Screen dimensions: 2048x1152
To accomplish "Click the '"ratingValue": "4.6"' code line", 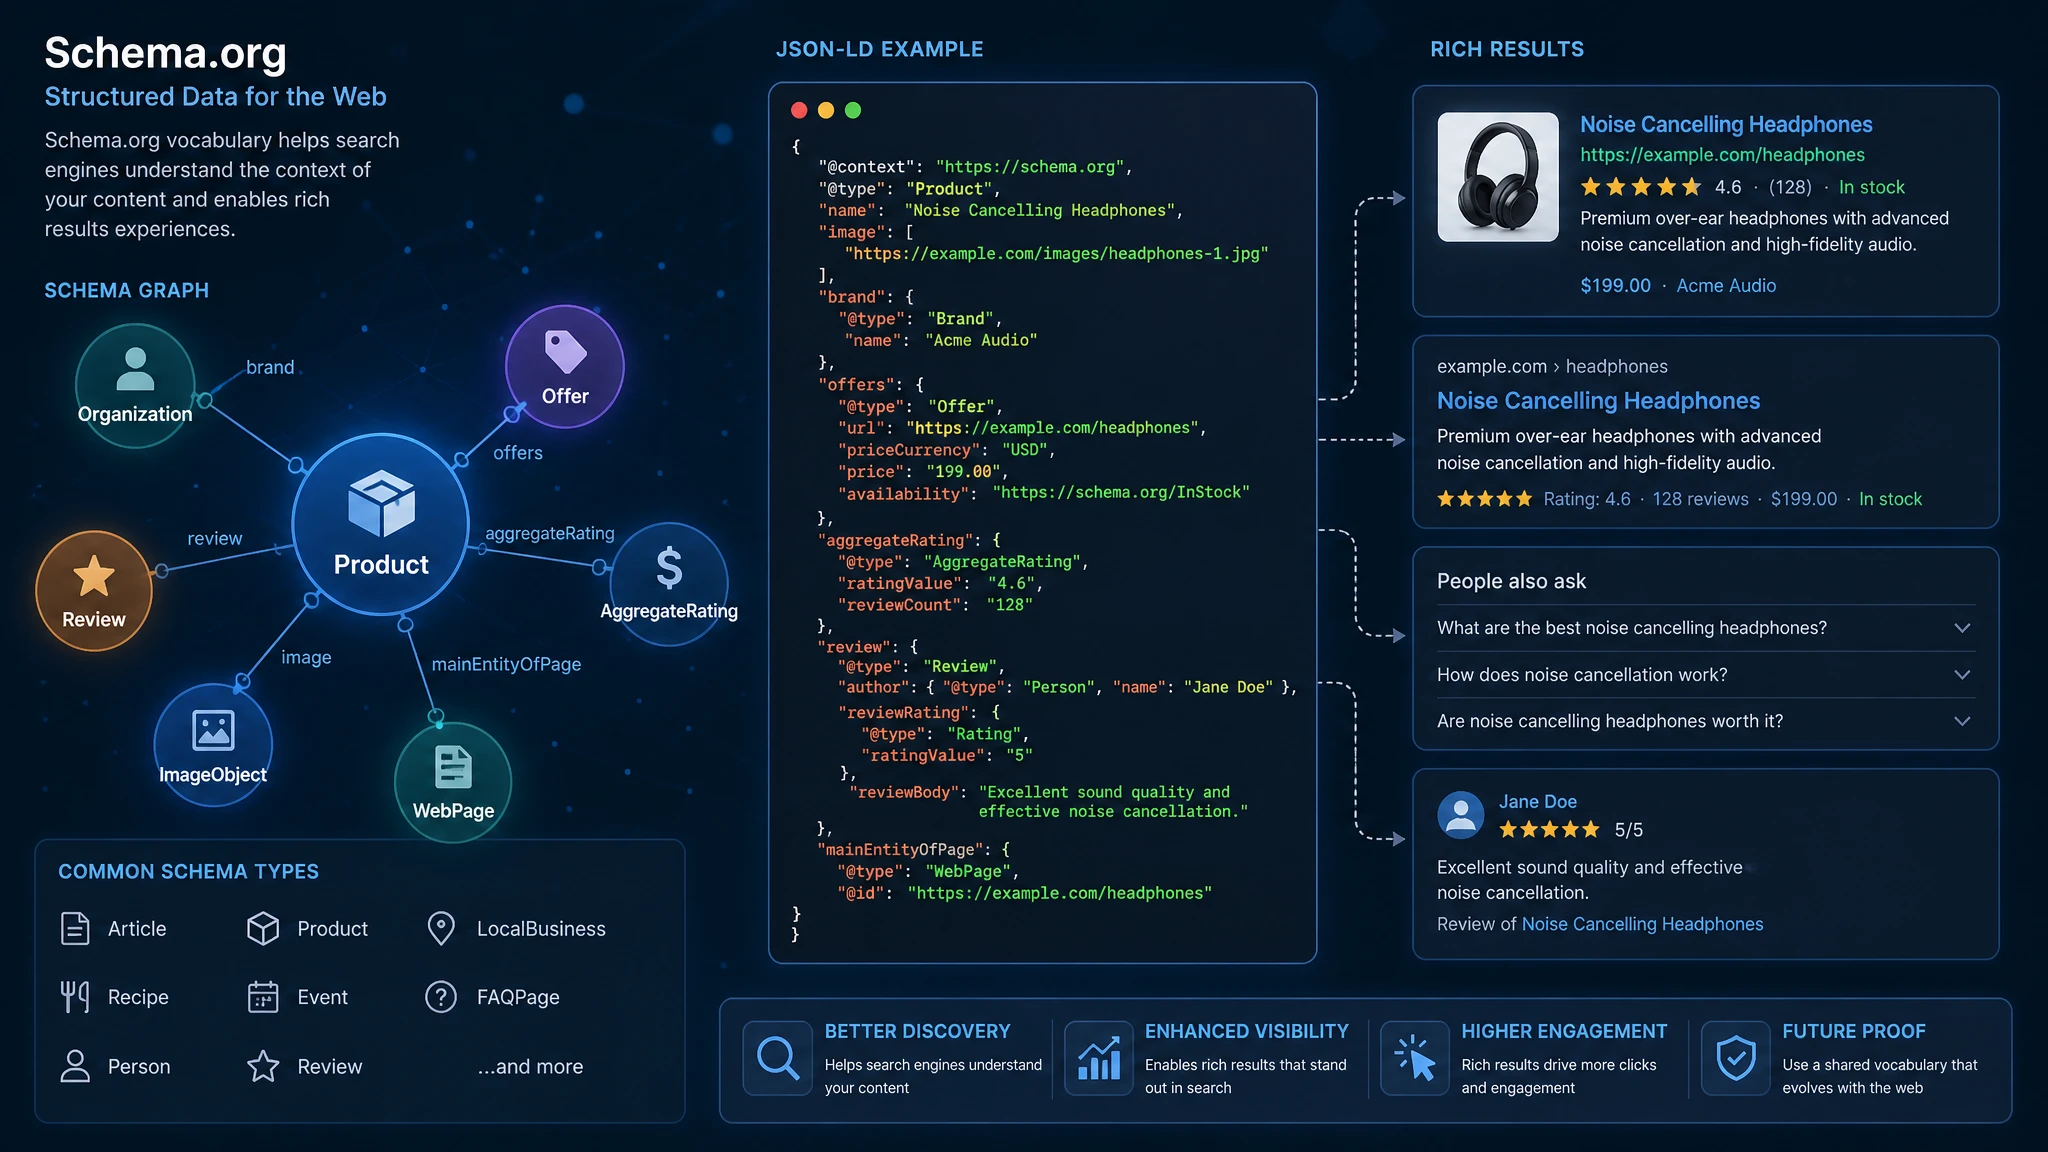I will pos(940,584).
